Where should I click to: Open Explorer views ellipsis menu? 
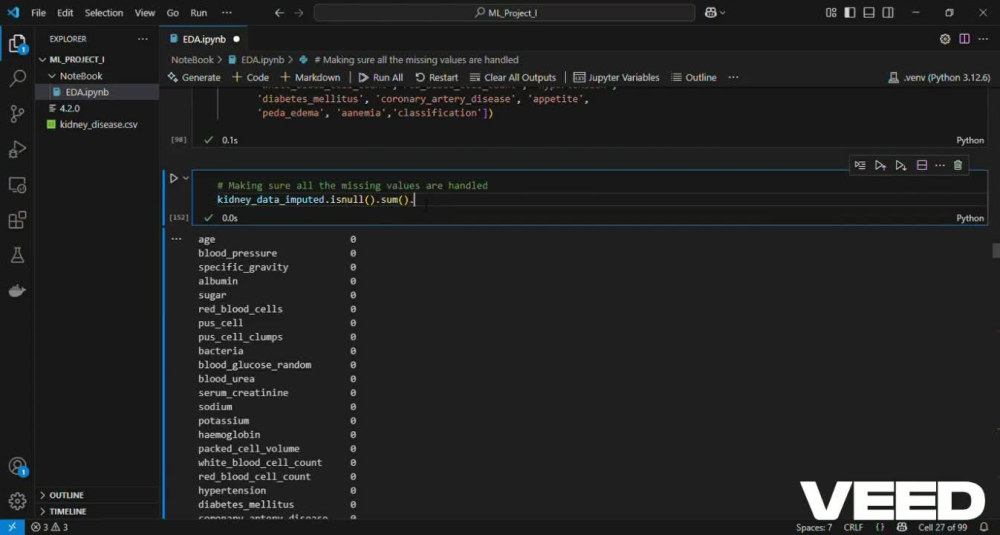click(x=142, y=39)
